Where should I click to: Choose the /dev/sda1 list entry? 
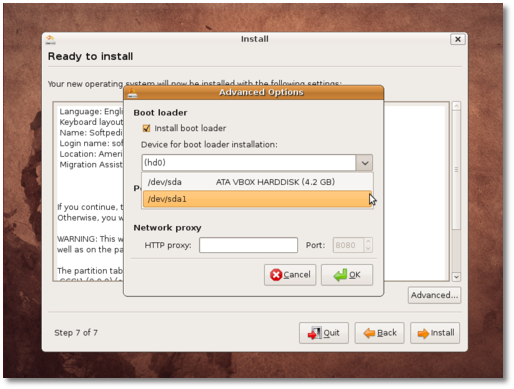(x=257, y=199)
